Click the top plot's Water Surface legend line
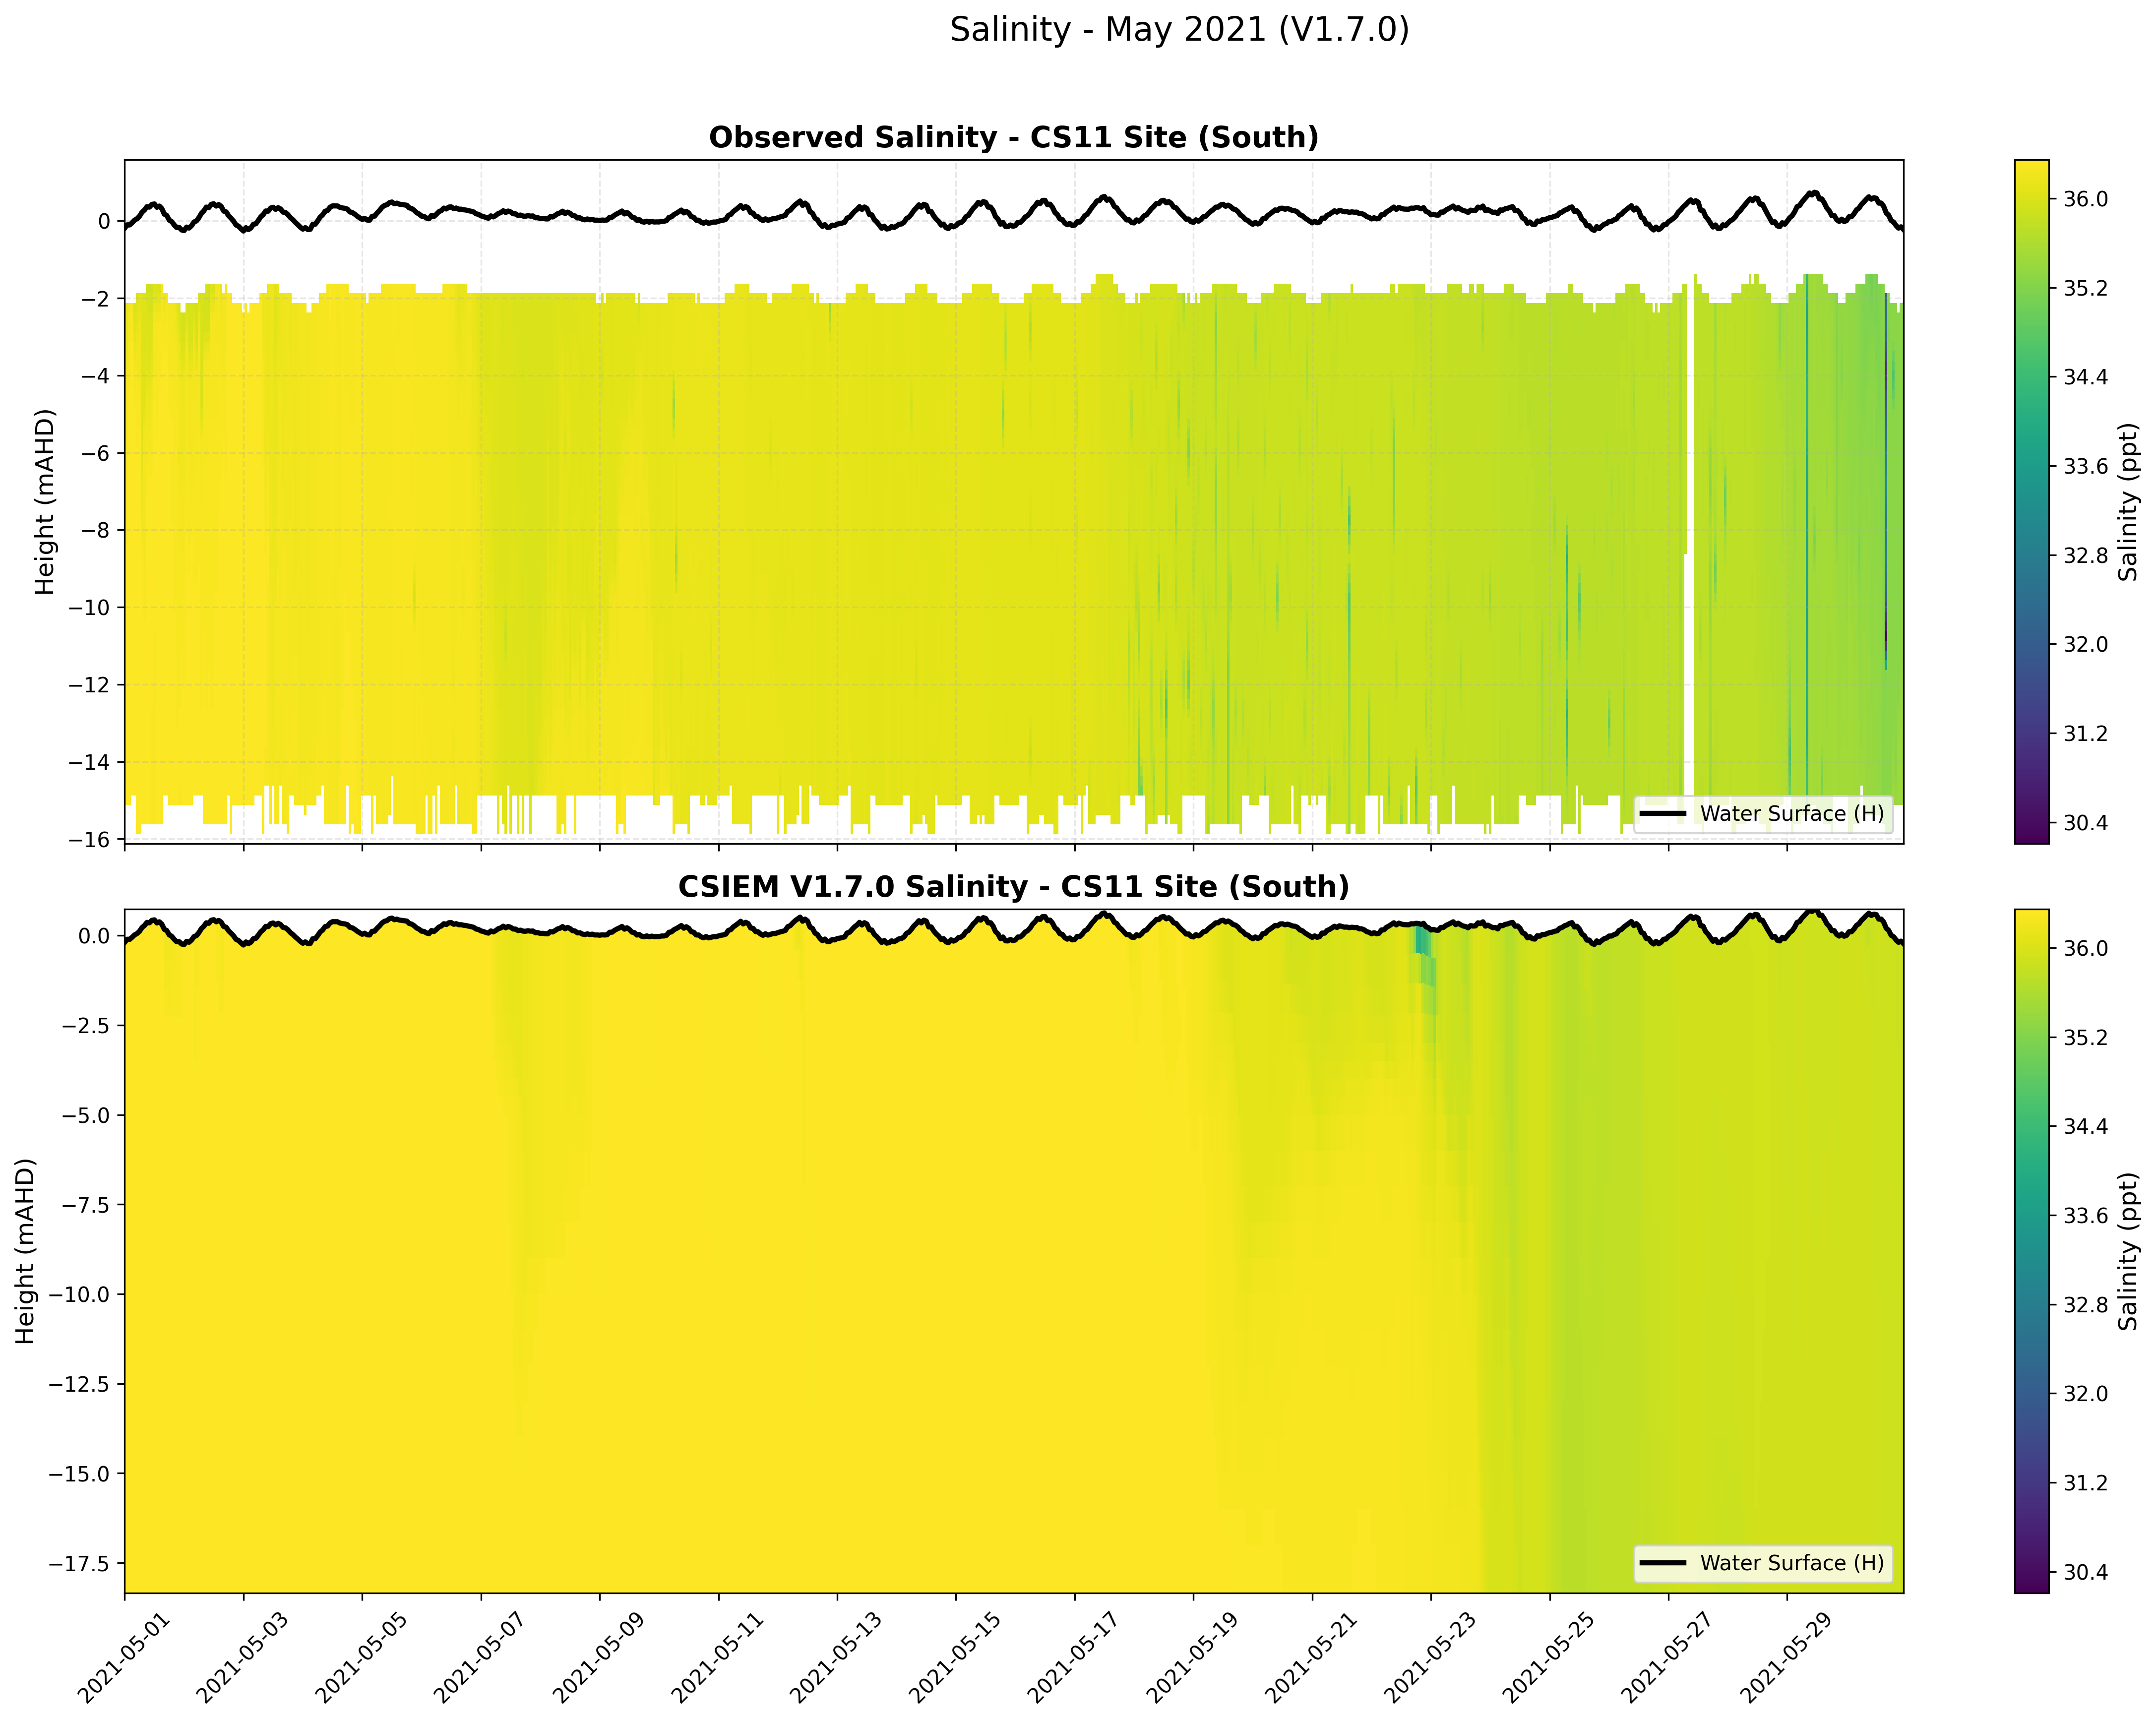The image size is (2156, 1722). coord(1663,814)
